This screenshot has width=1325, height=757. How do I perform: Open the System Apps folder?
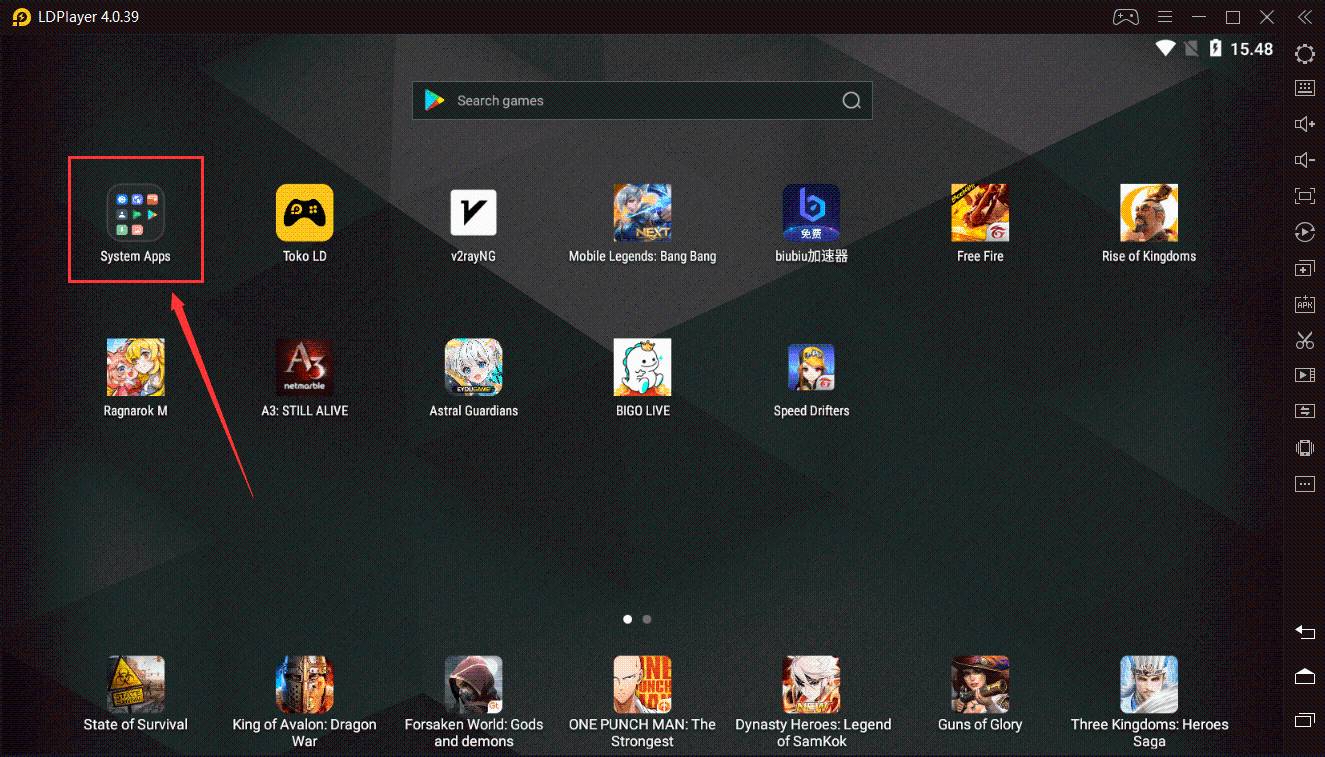135,212
